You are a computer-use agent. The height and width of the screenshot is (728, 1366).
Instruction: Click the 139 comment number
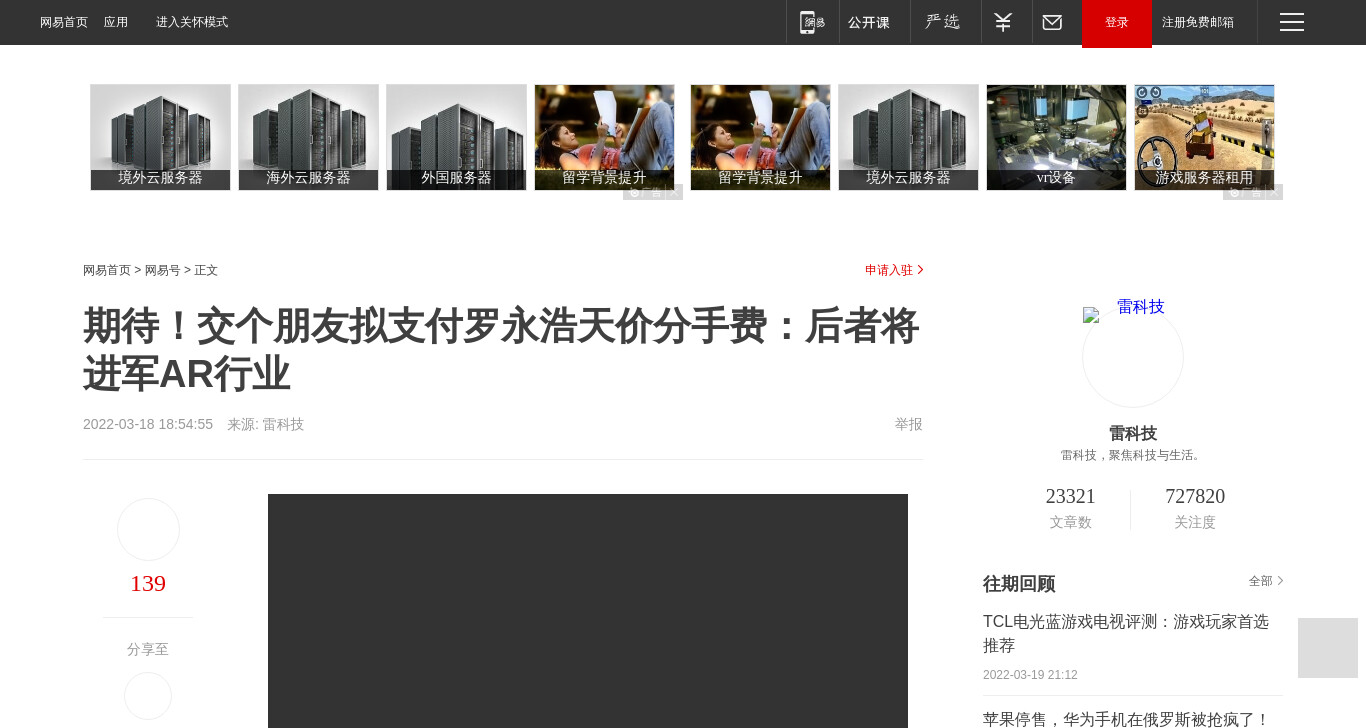[x=148, y=583]
